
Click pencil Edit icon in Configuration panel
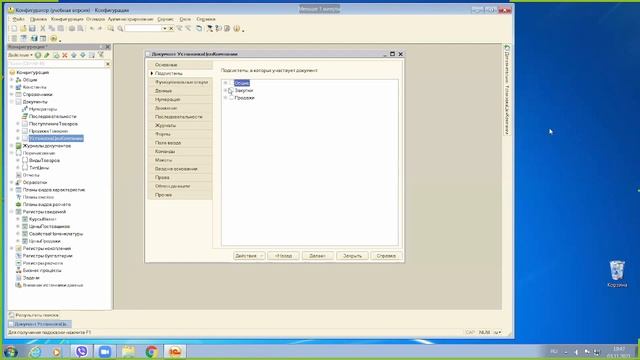(47, 55)
